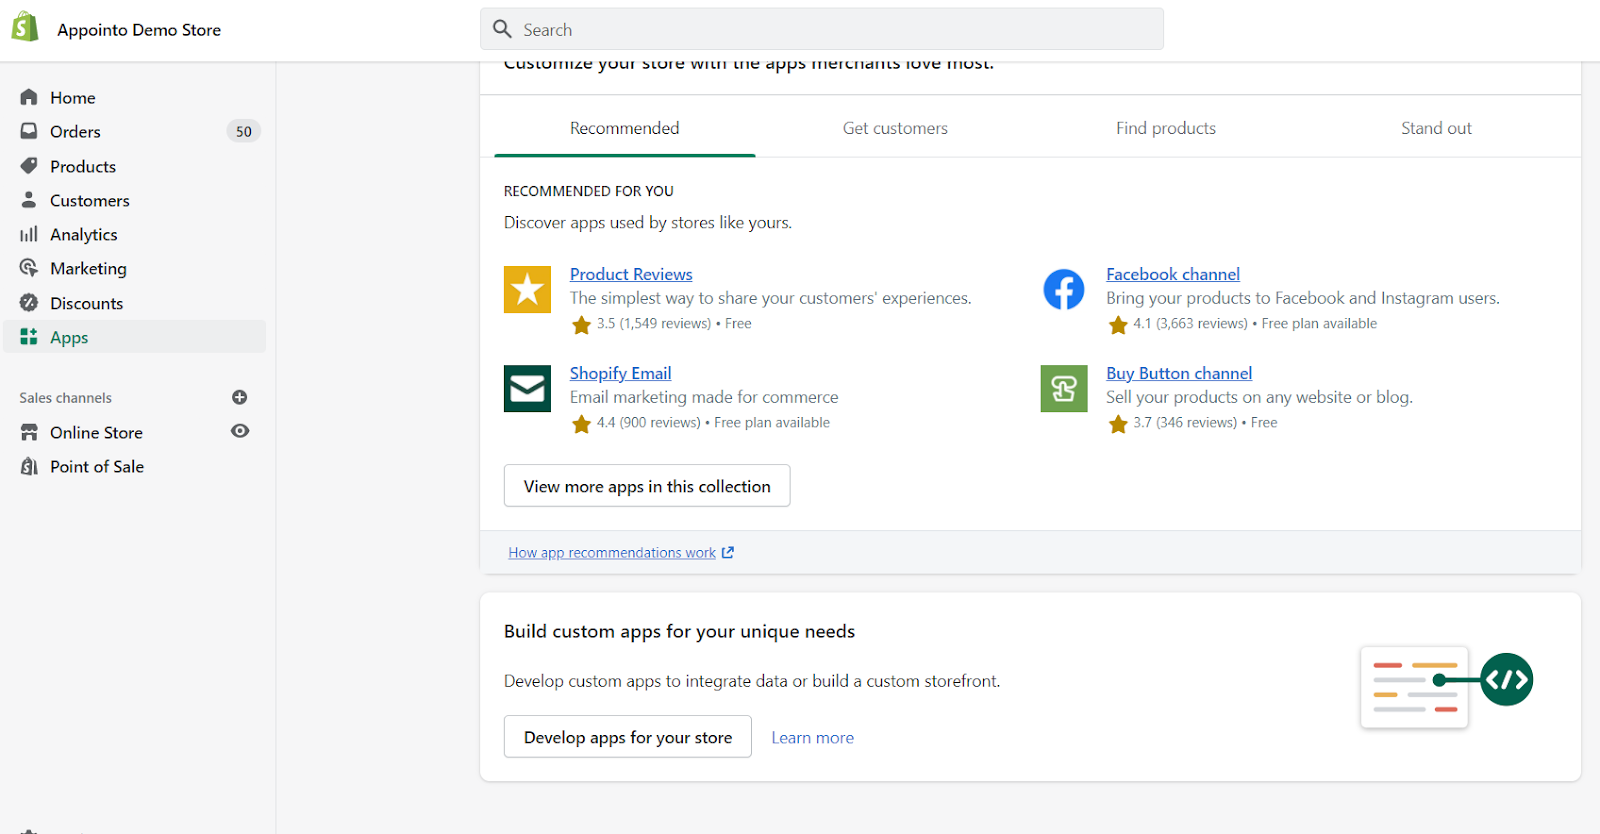Click the Facebook channel app icon

click(1064, 290)
